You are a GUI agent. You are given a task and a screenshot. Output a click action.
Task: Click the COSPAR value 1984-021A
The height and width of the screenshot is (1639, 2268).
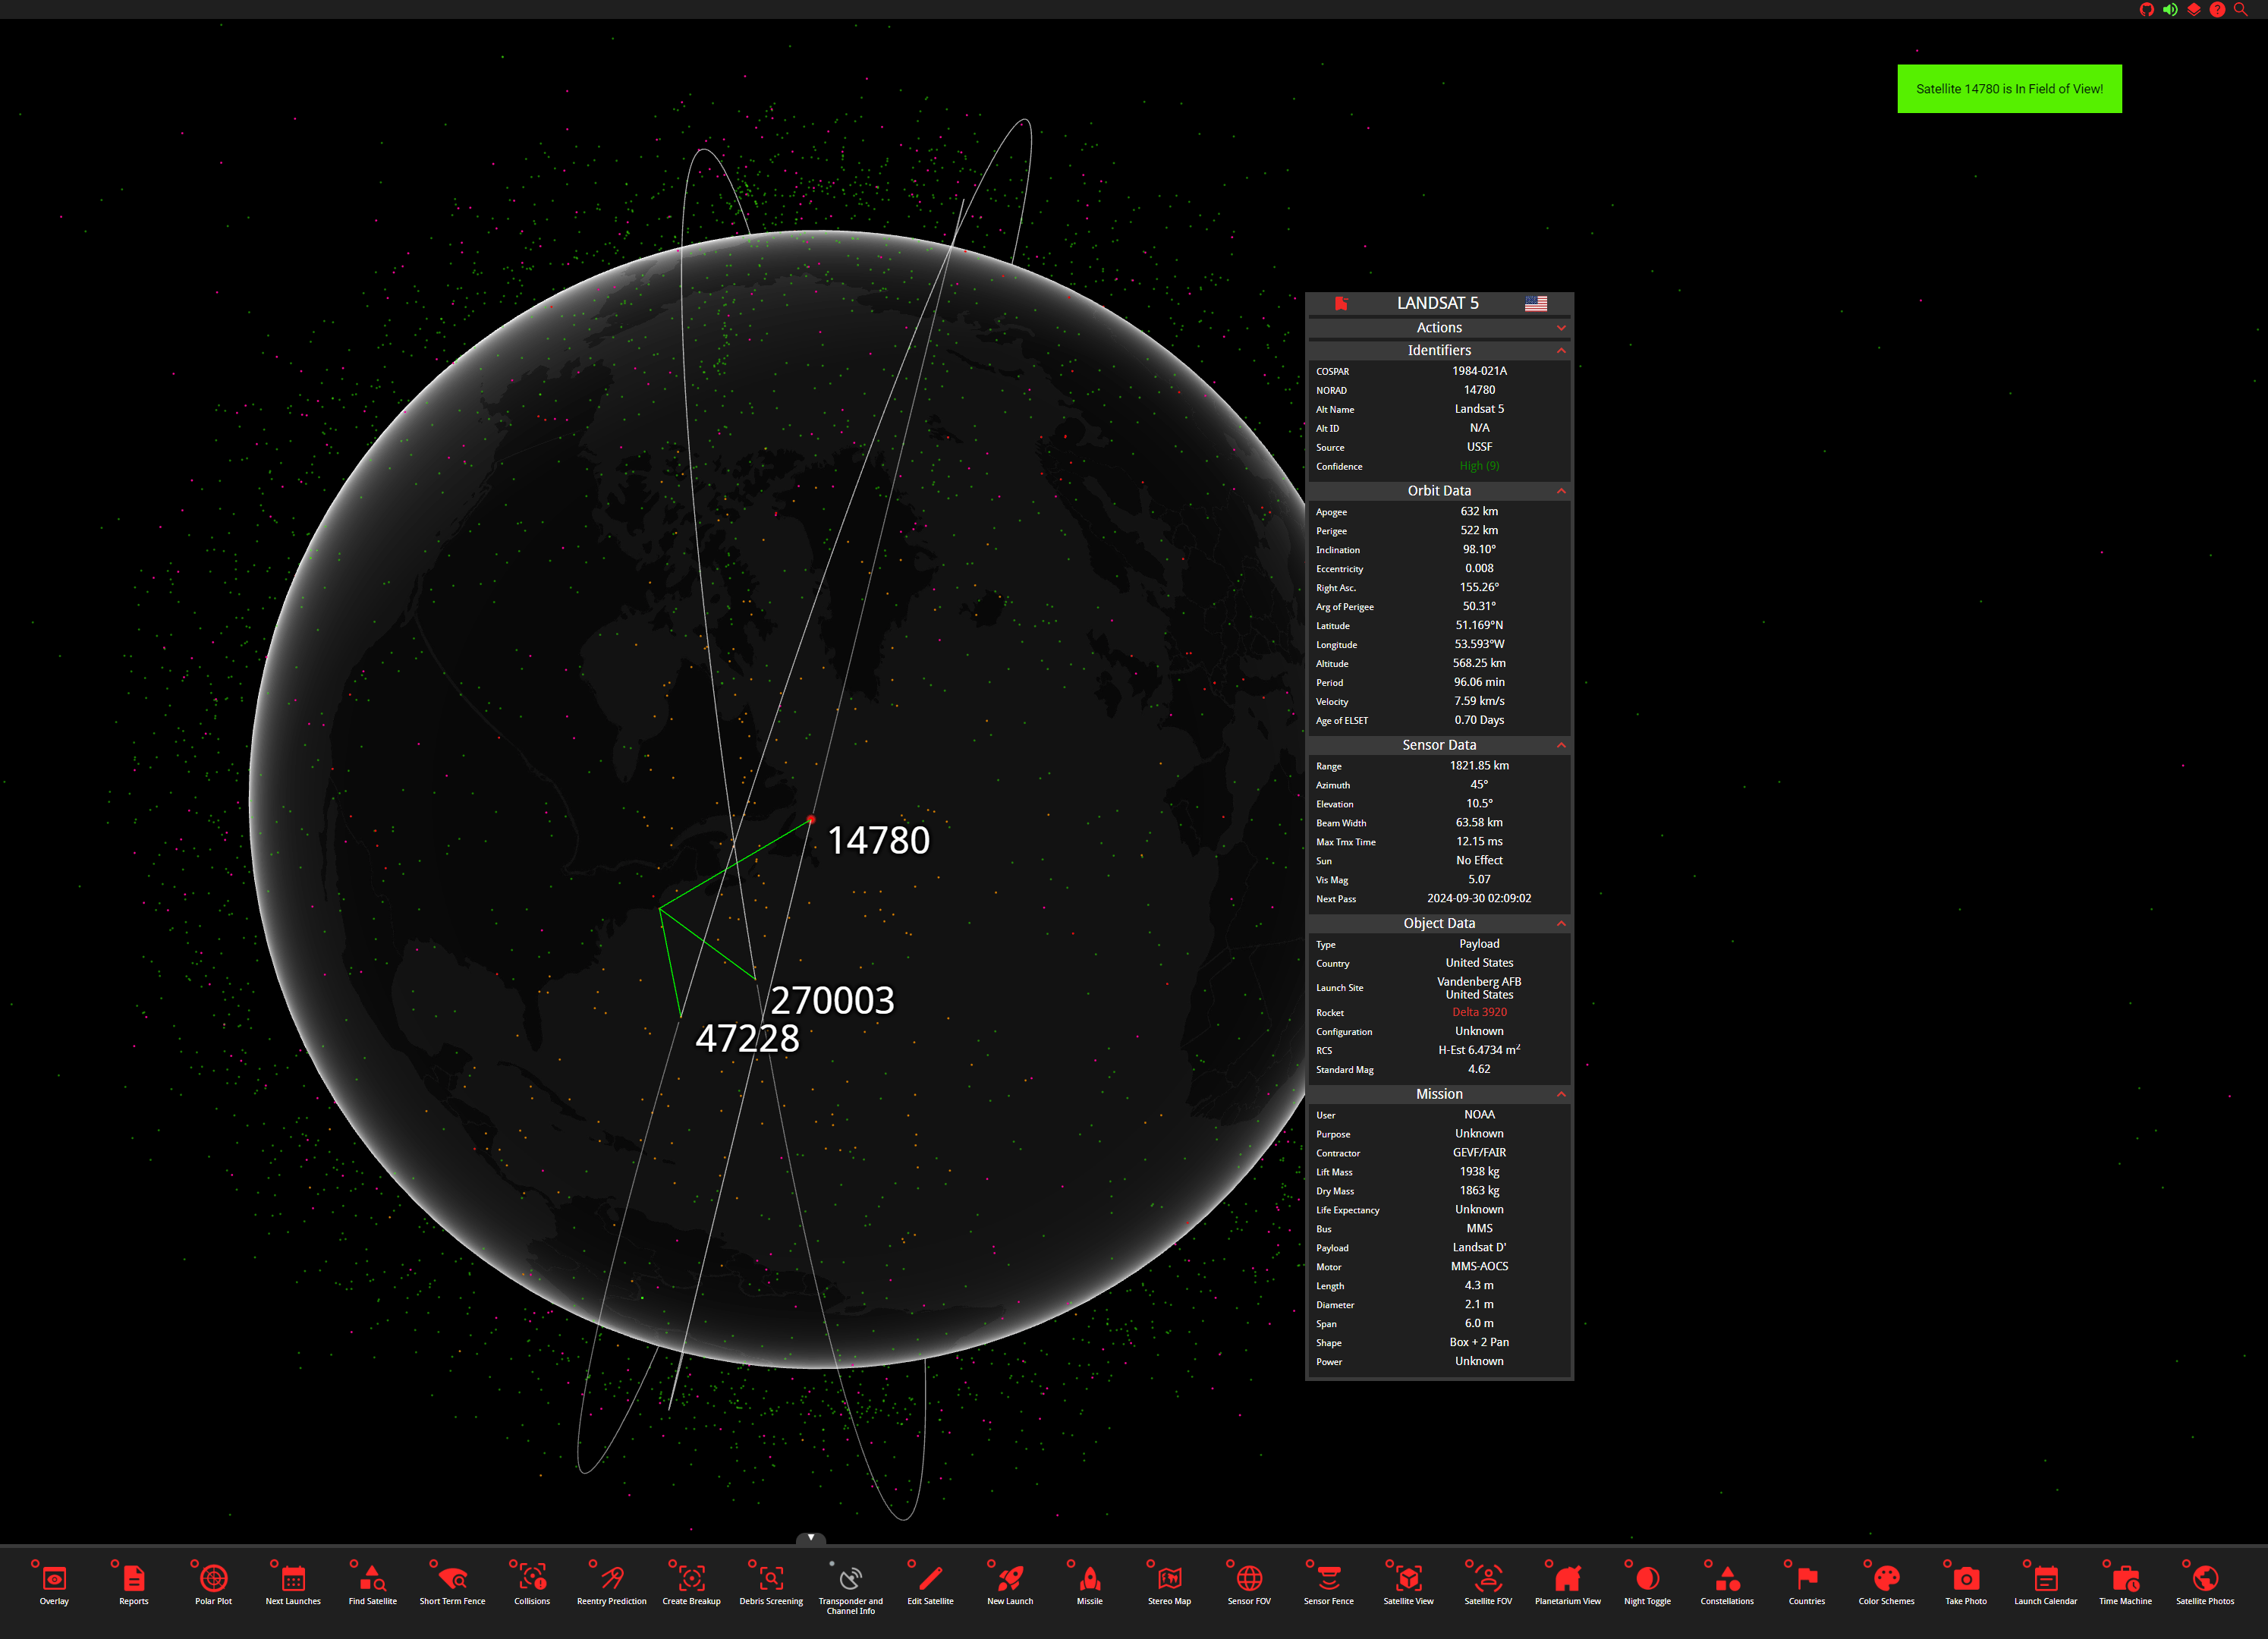[1479, 372]
